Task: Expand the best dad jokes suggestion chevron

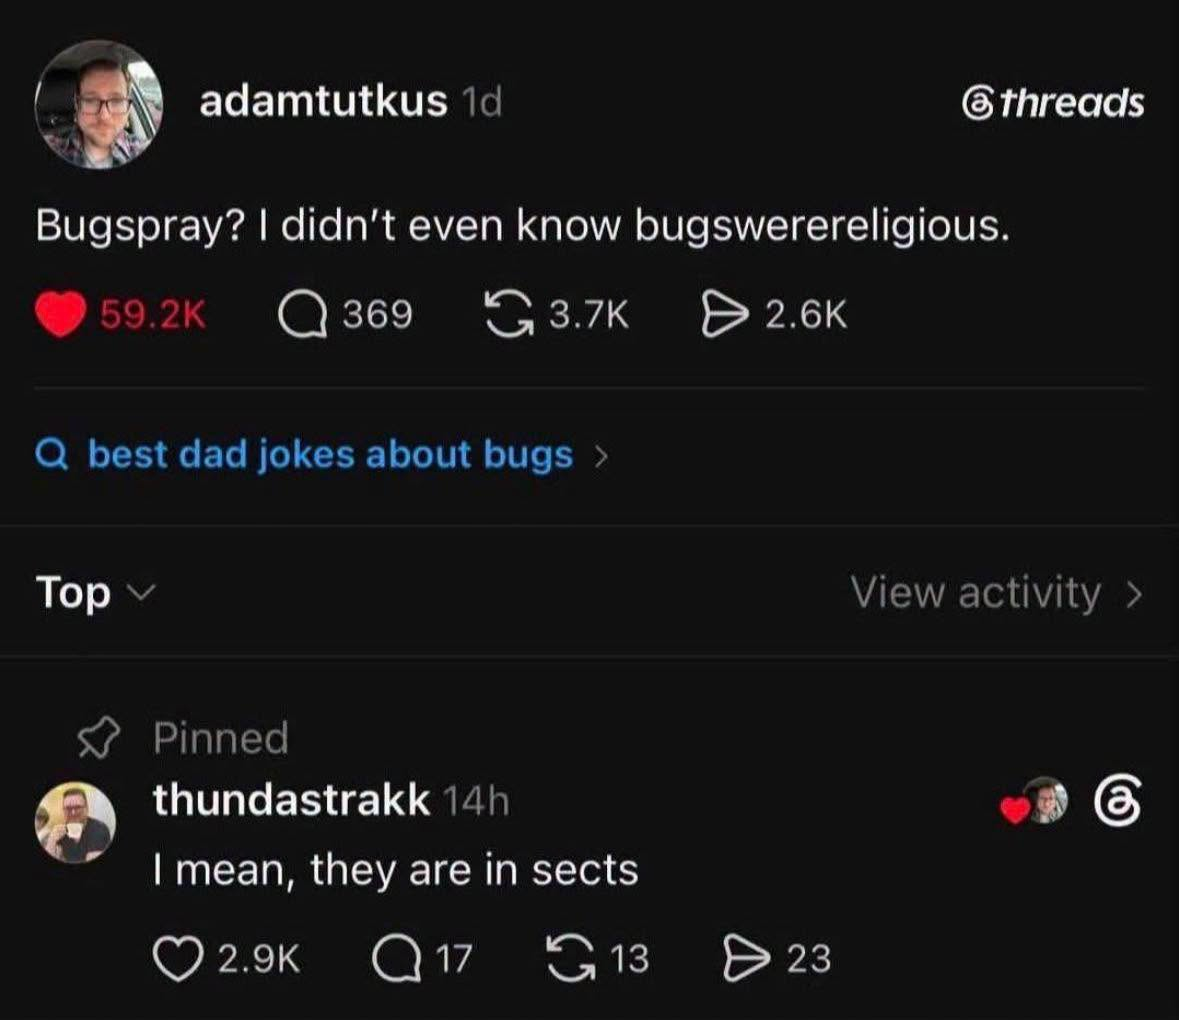Action: pos(600,456)
